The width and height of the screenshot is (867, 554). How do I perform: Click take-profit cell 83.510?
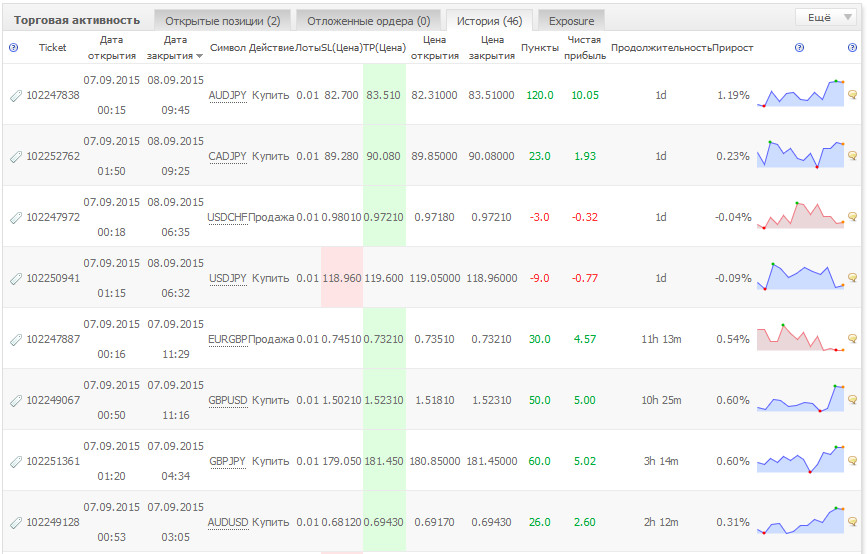point(384,95)
